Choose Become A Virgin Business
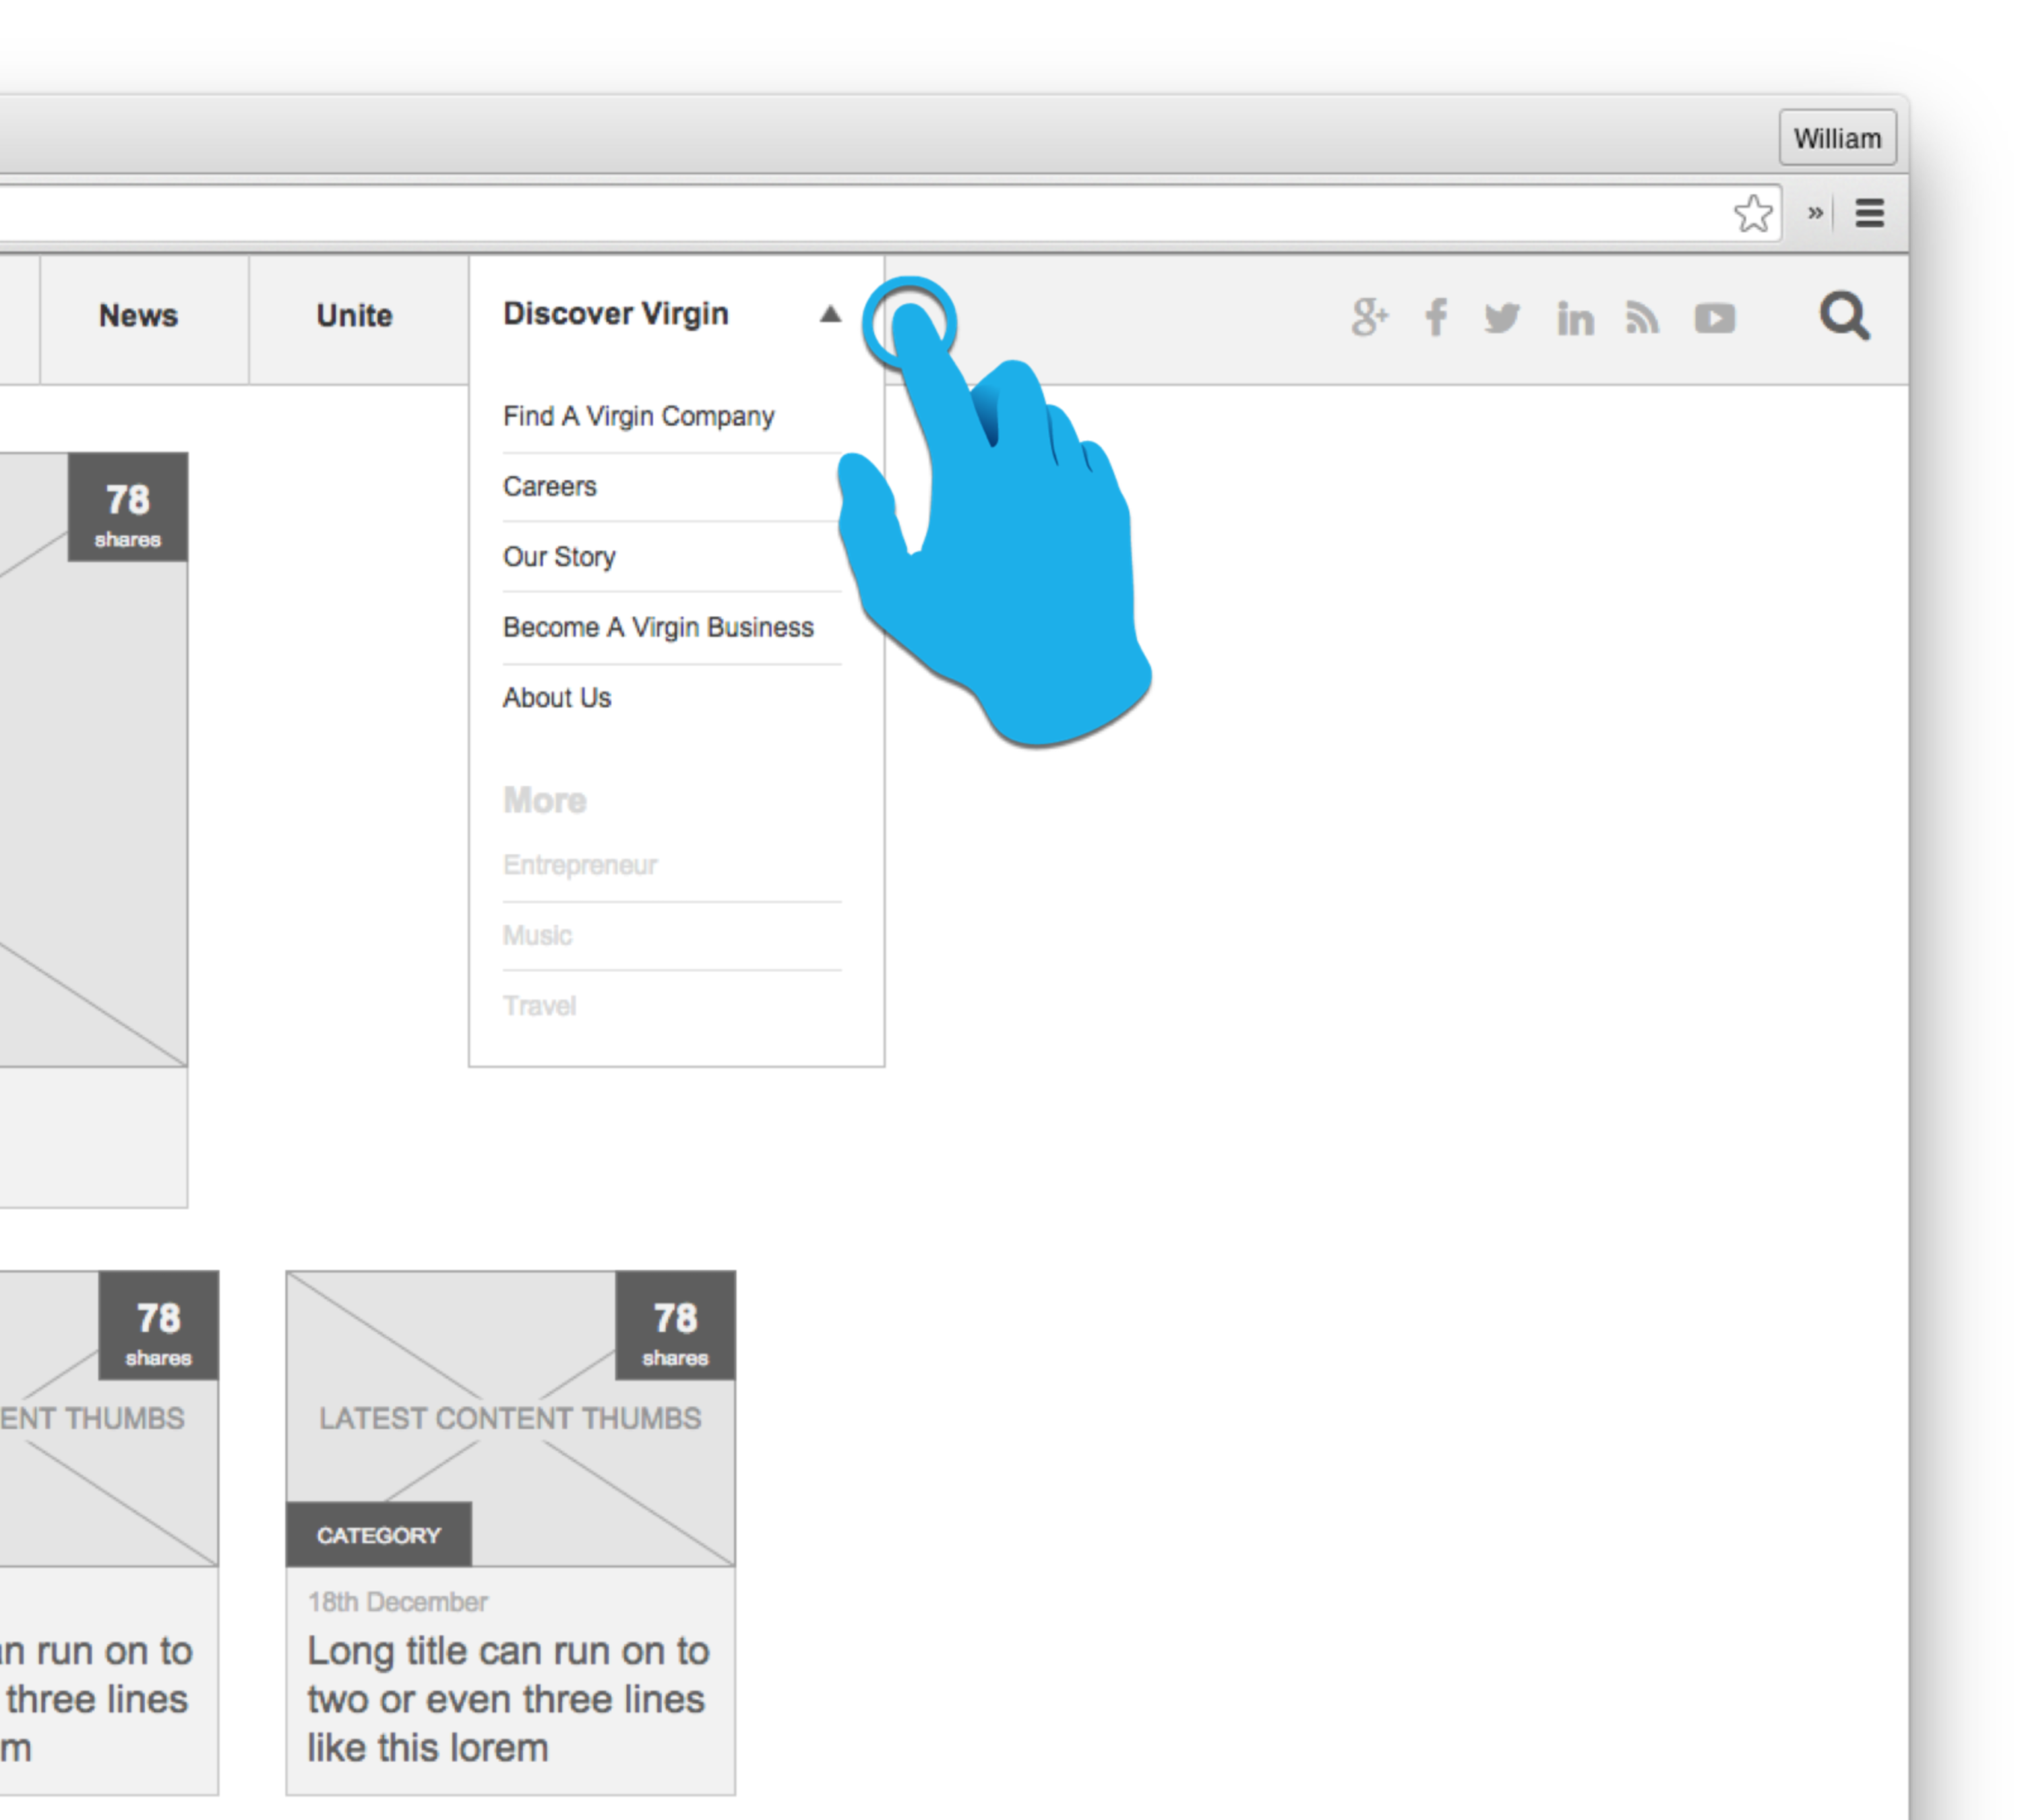 (x=658, y=627)
